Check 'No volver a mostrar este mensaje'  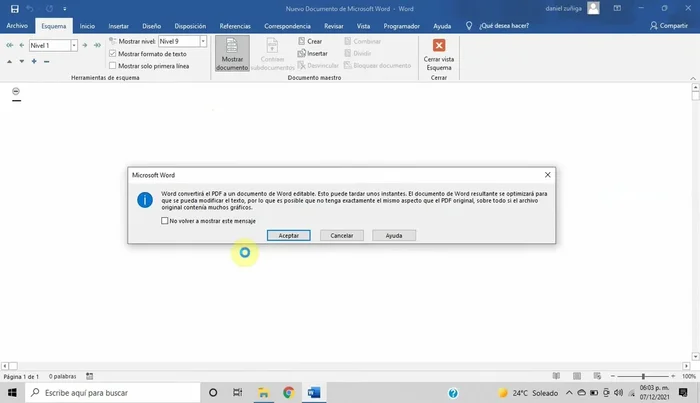pyautogui.click(x=165, y=220)
